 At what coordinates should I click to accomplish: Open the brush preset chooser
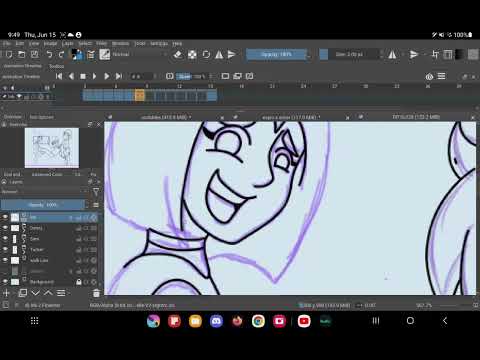pos(104,54)
